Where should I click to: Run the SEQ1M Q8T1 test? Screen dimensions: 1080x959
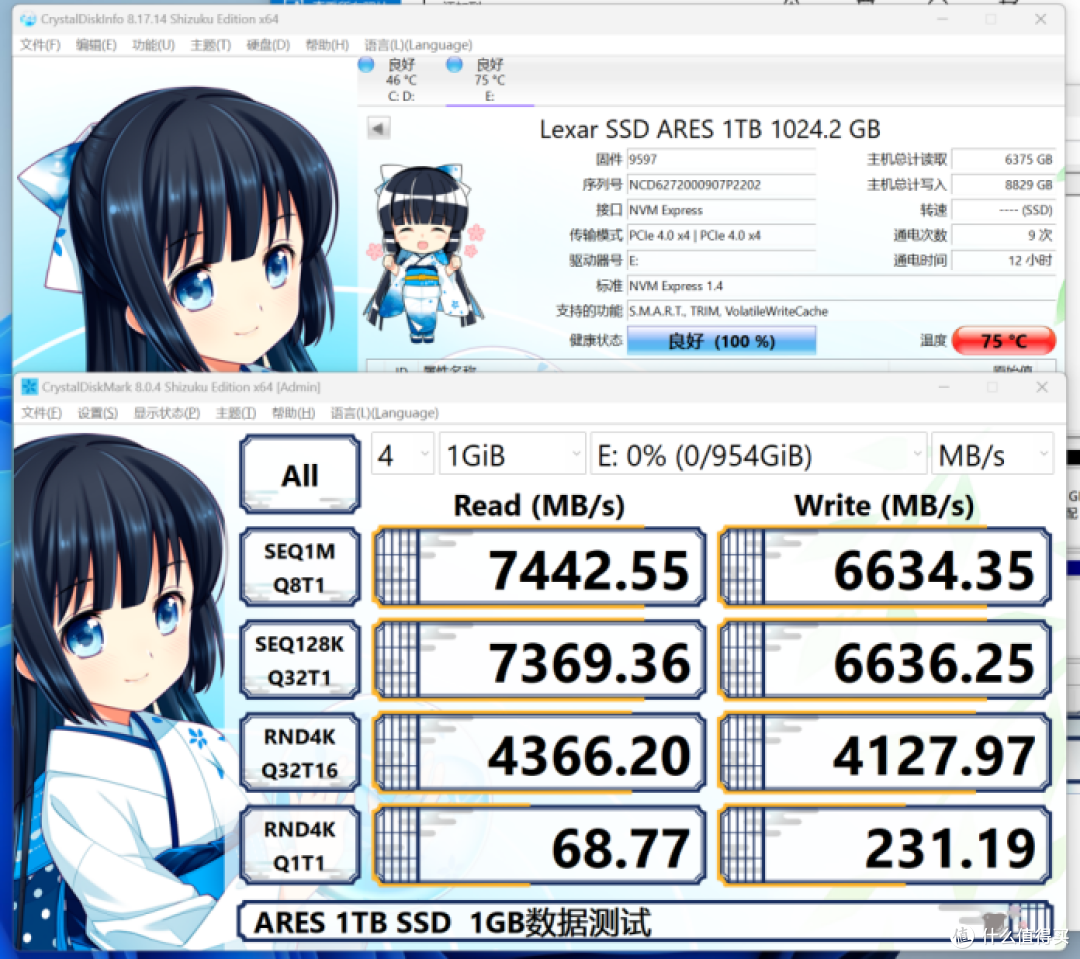300,567
